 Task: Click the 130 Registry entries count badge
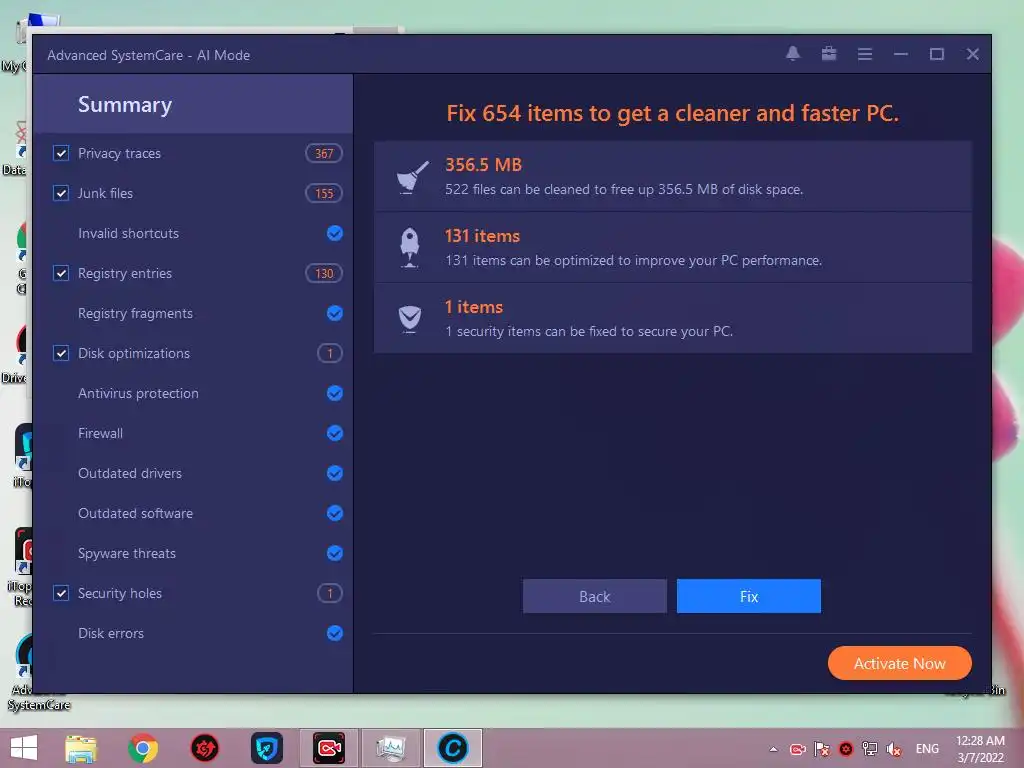[324, 273]
